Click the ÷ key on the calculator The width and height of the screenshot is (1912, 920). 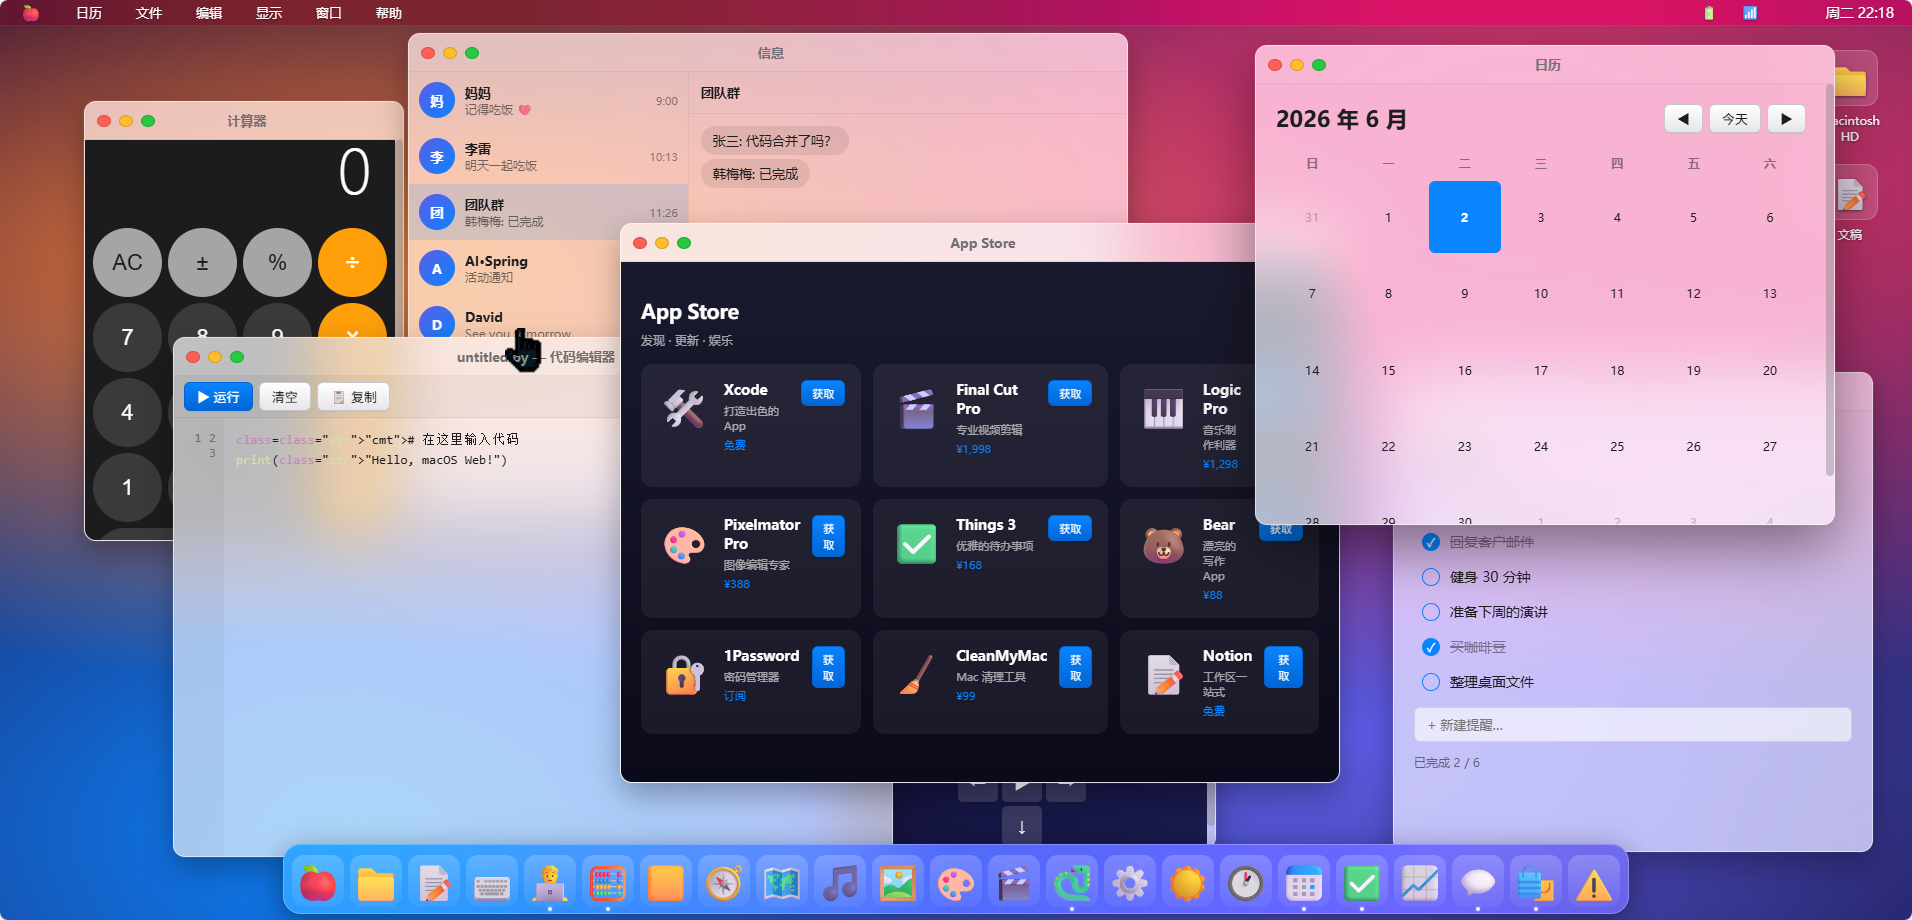pyautogui.click(x=352, y=263)
